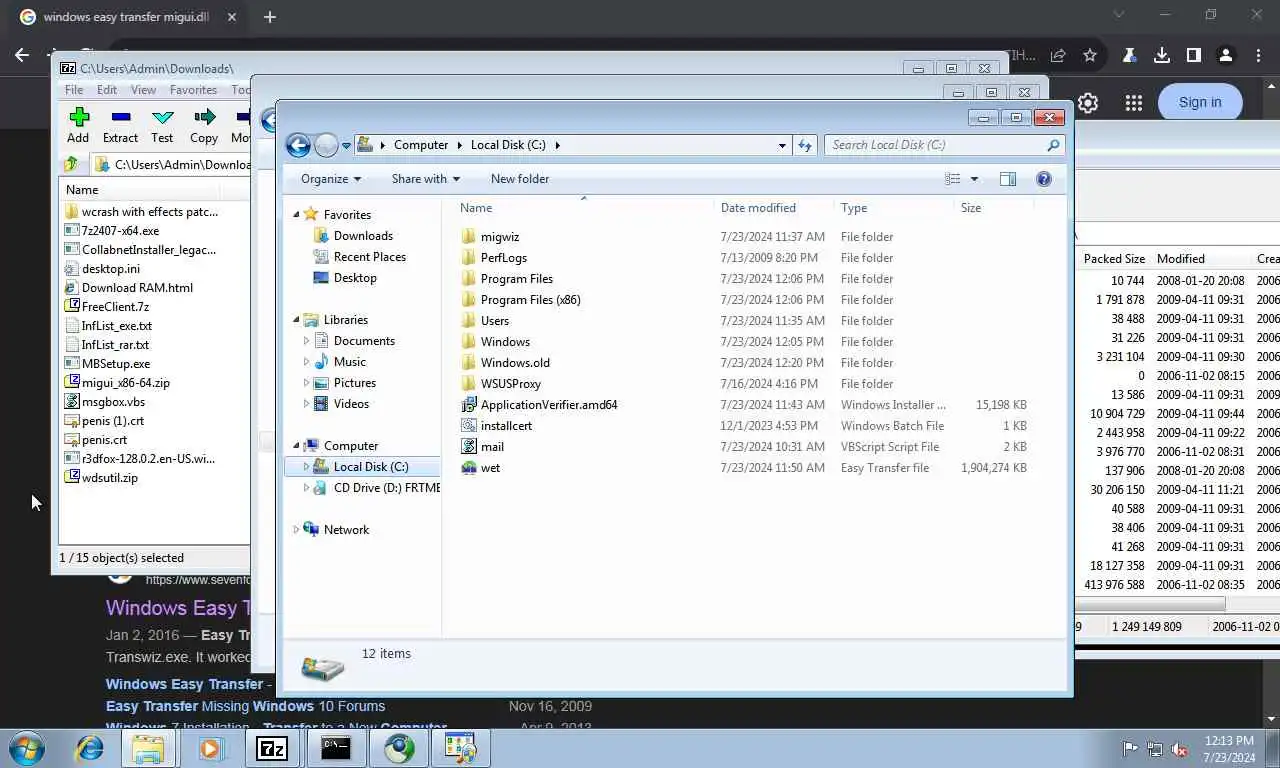Click Chrome downloads icon
The height and width of the screenshot is (768, 1280).
[x=1161, y=55]
